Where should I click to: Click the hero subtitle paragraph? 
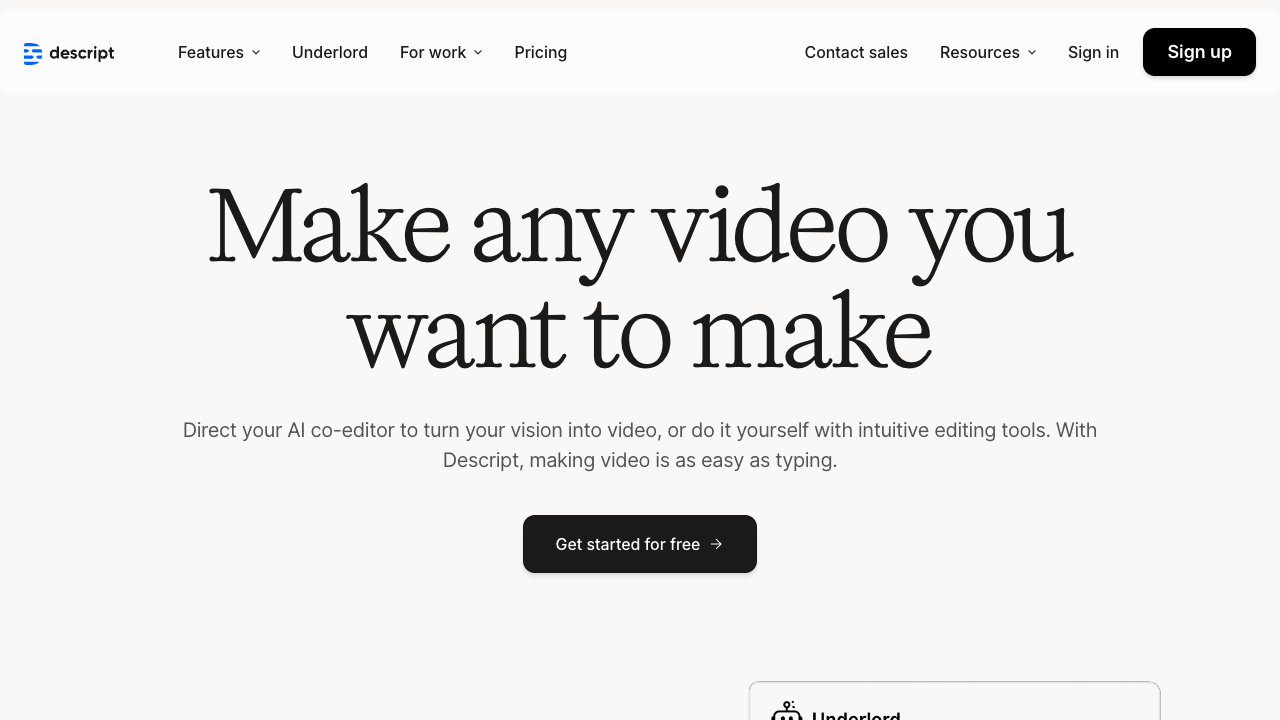(x=640, y=445)
